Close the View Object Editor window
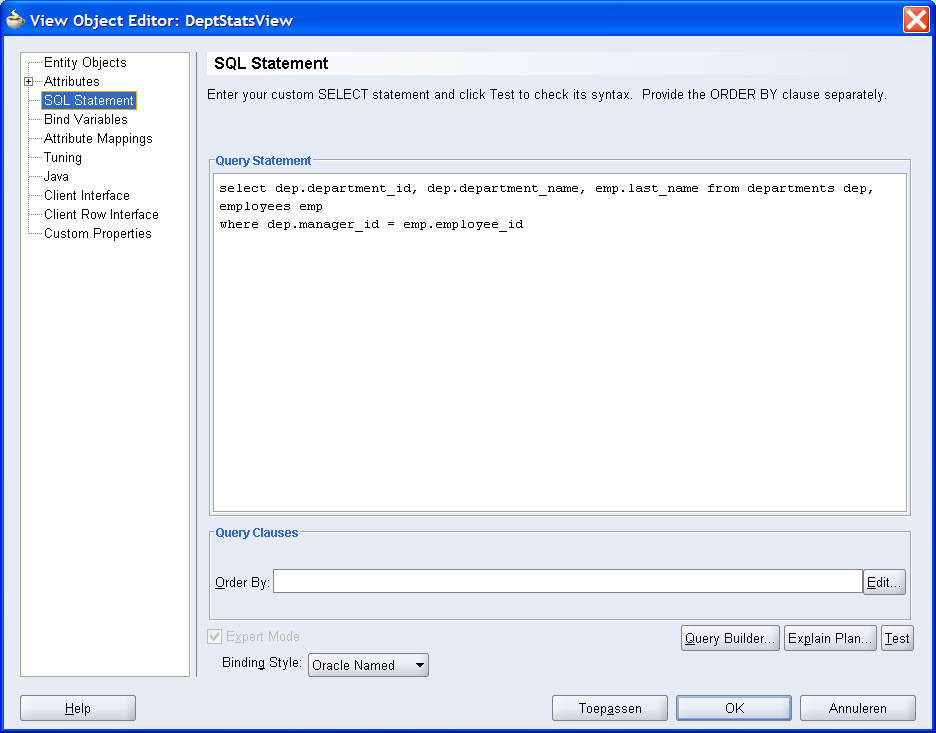 (915, 20)
